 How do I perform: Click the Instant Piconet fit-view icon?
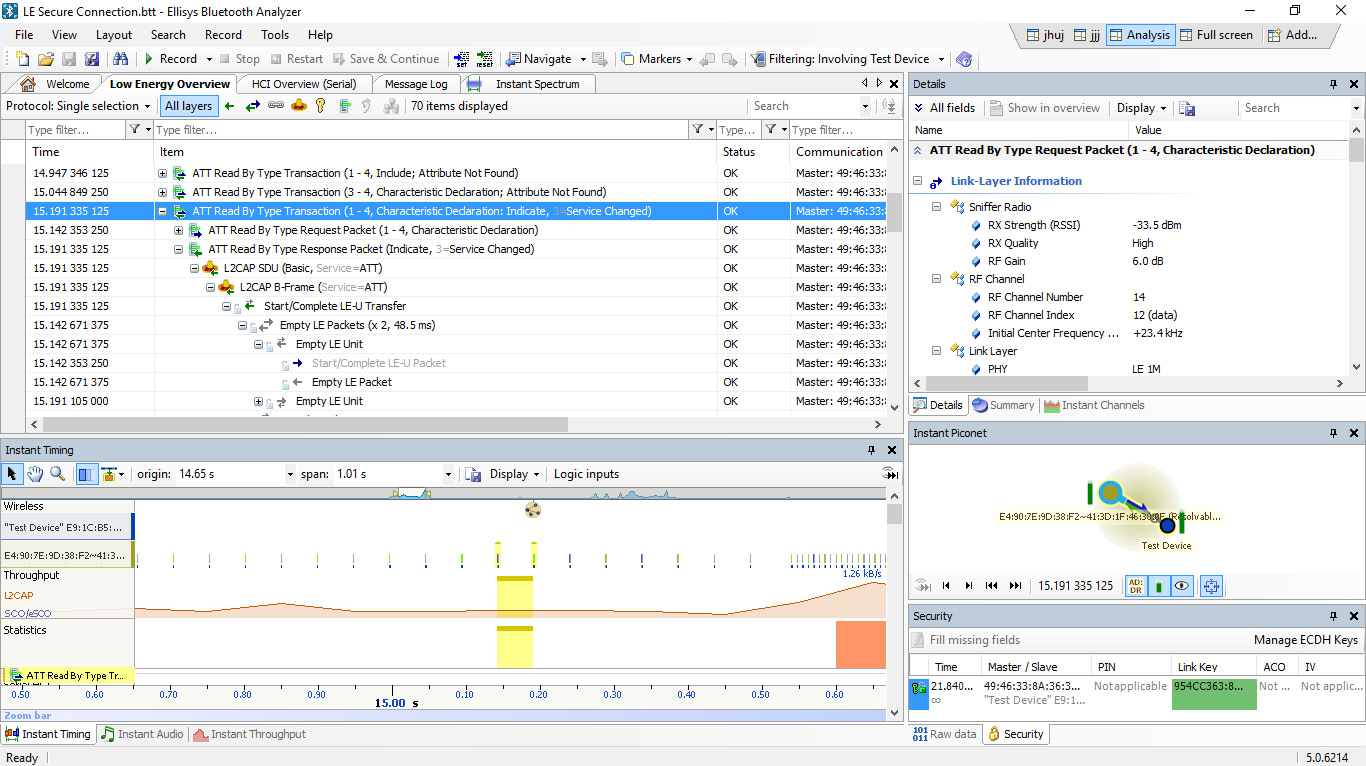tap(1210, 586)
